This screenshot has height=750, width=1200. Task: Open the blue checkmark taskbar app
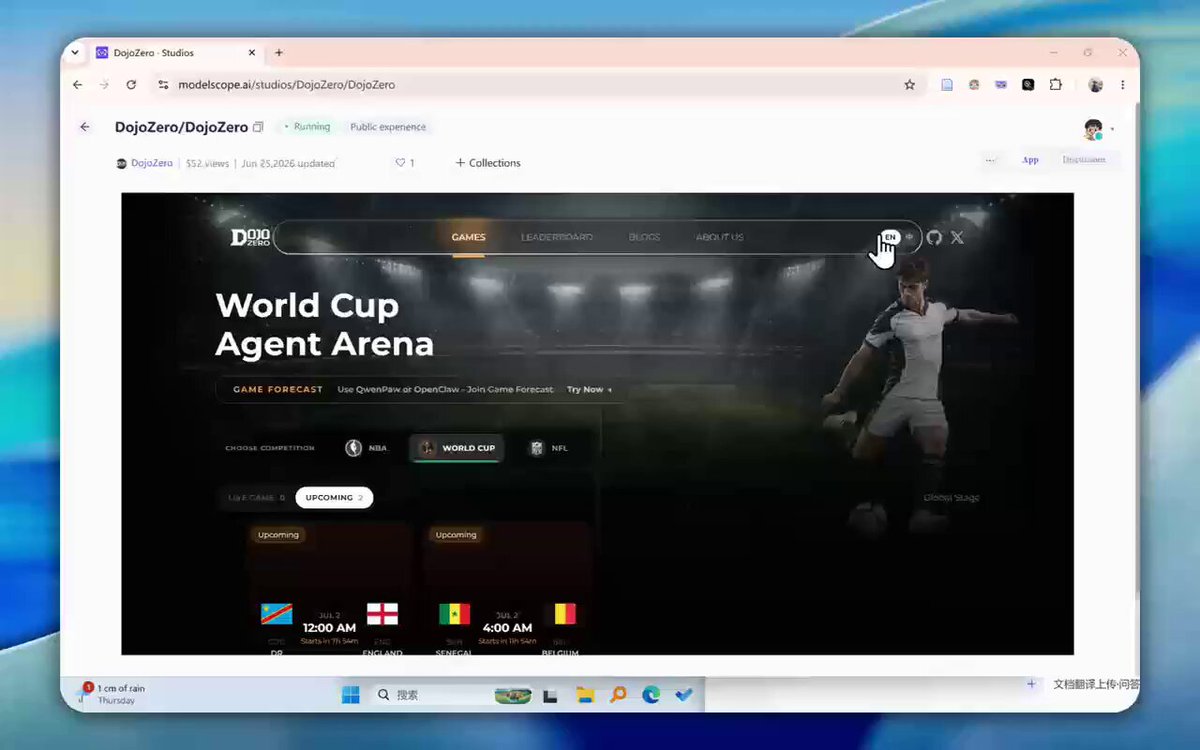[x=684, y=695]
